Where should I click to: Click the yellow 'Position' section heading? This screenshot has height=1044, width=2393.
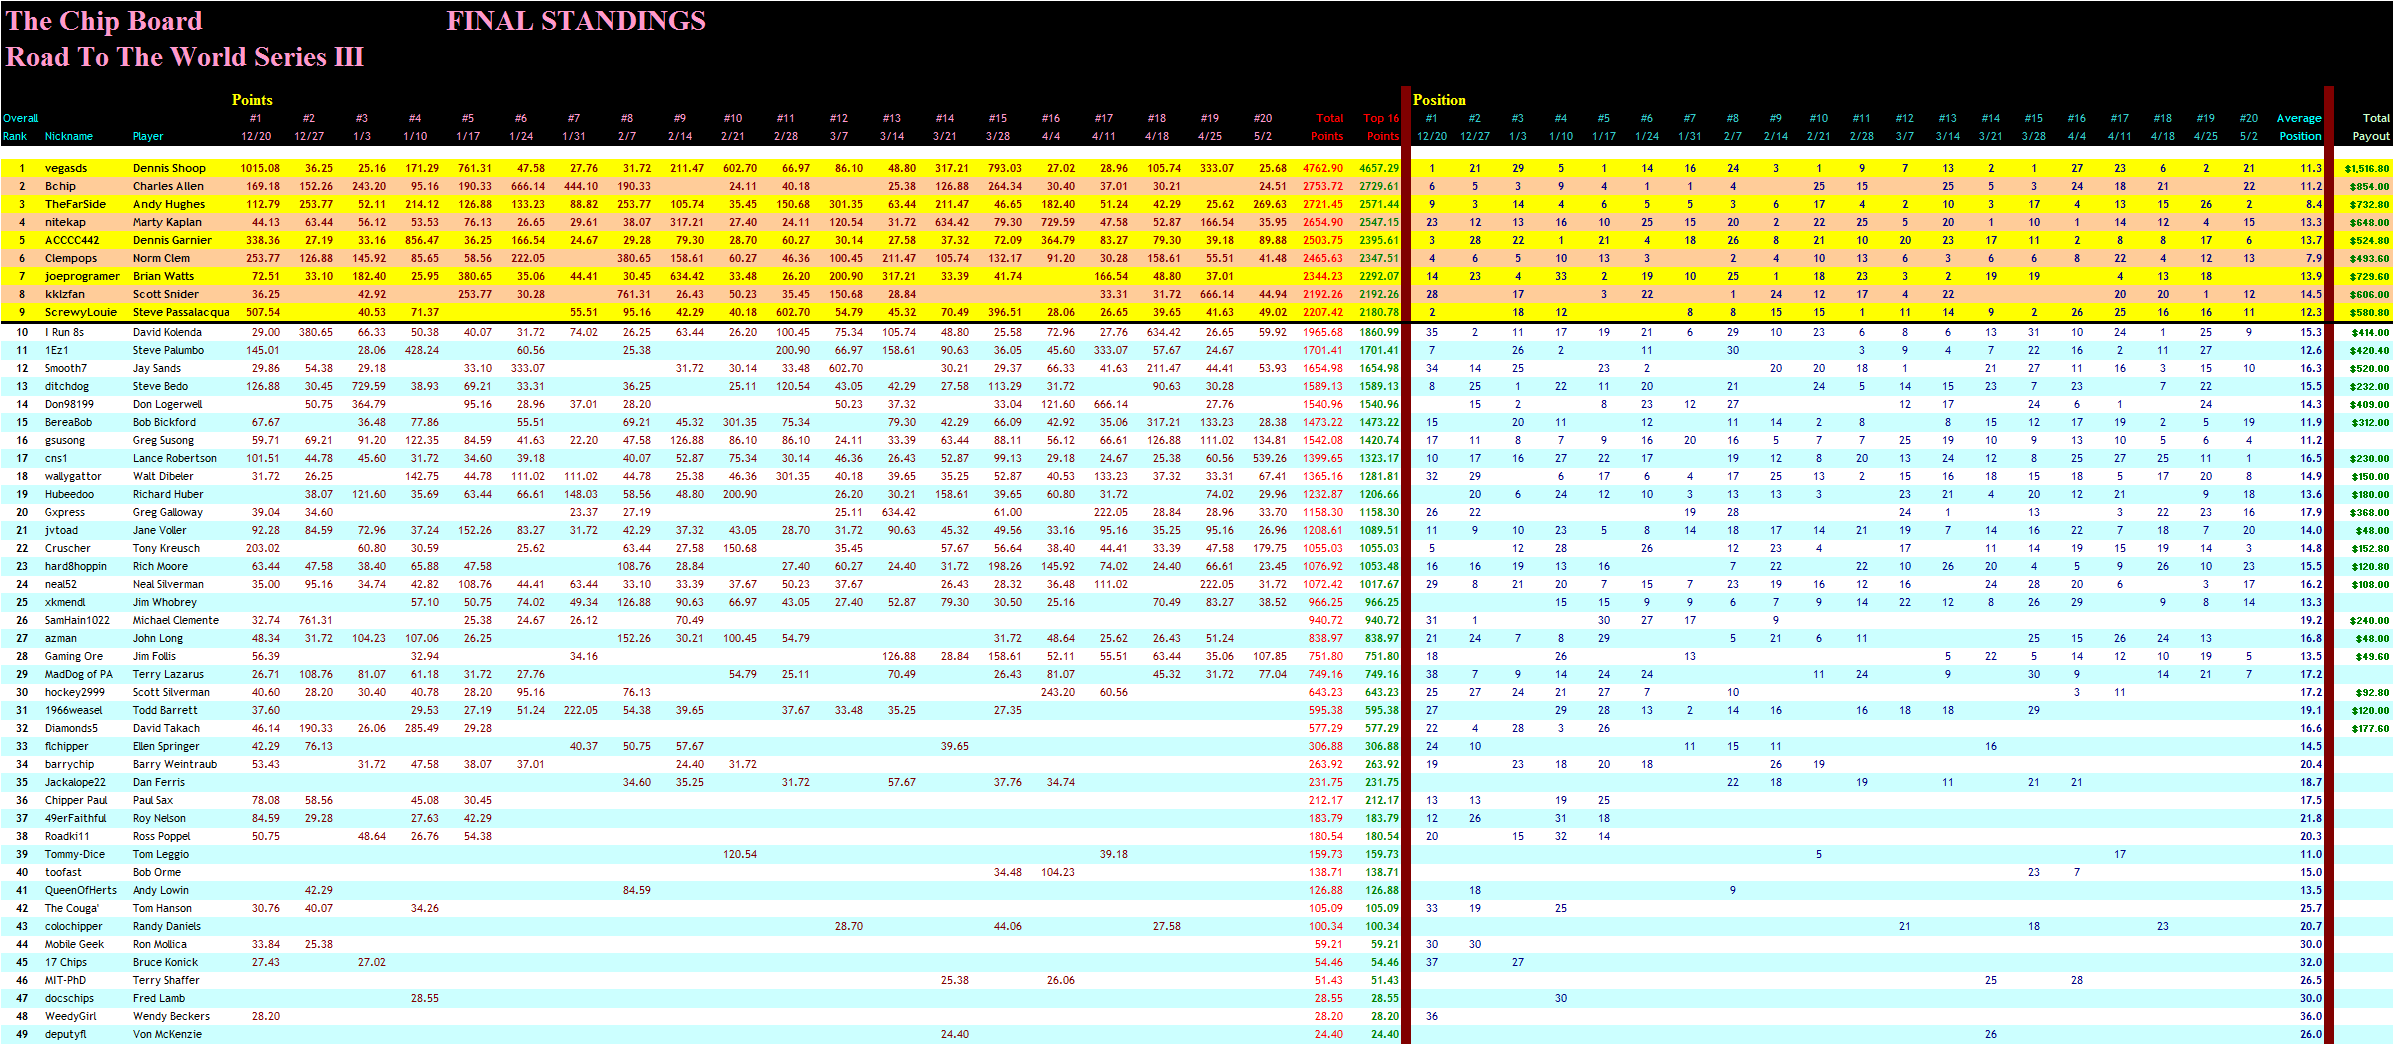1439,100
